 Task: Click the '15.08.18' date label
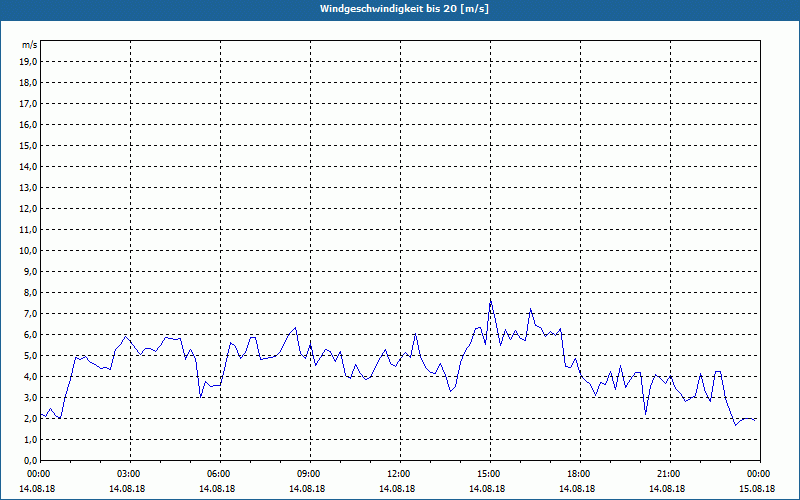pos(757,489)
